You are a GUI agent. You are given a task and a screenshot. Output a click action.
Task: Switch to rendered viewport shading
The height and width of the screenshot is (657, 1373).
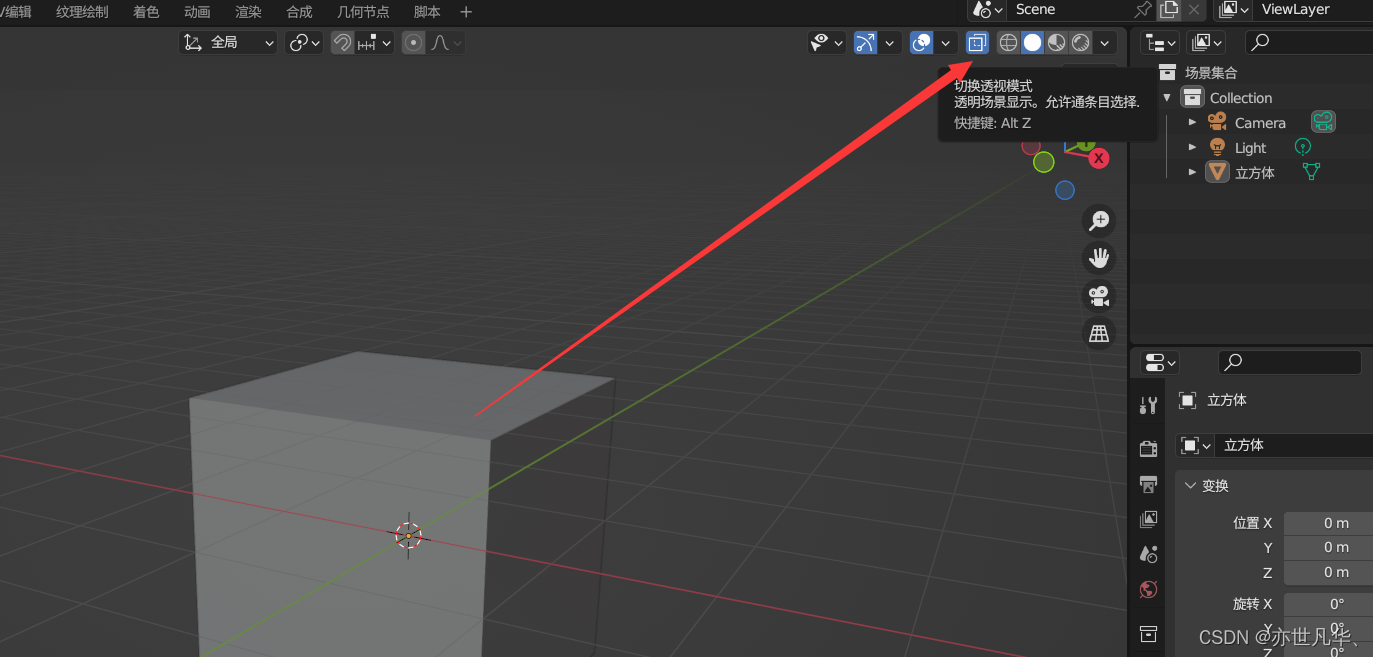(x=1081, y=43)
